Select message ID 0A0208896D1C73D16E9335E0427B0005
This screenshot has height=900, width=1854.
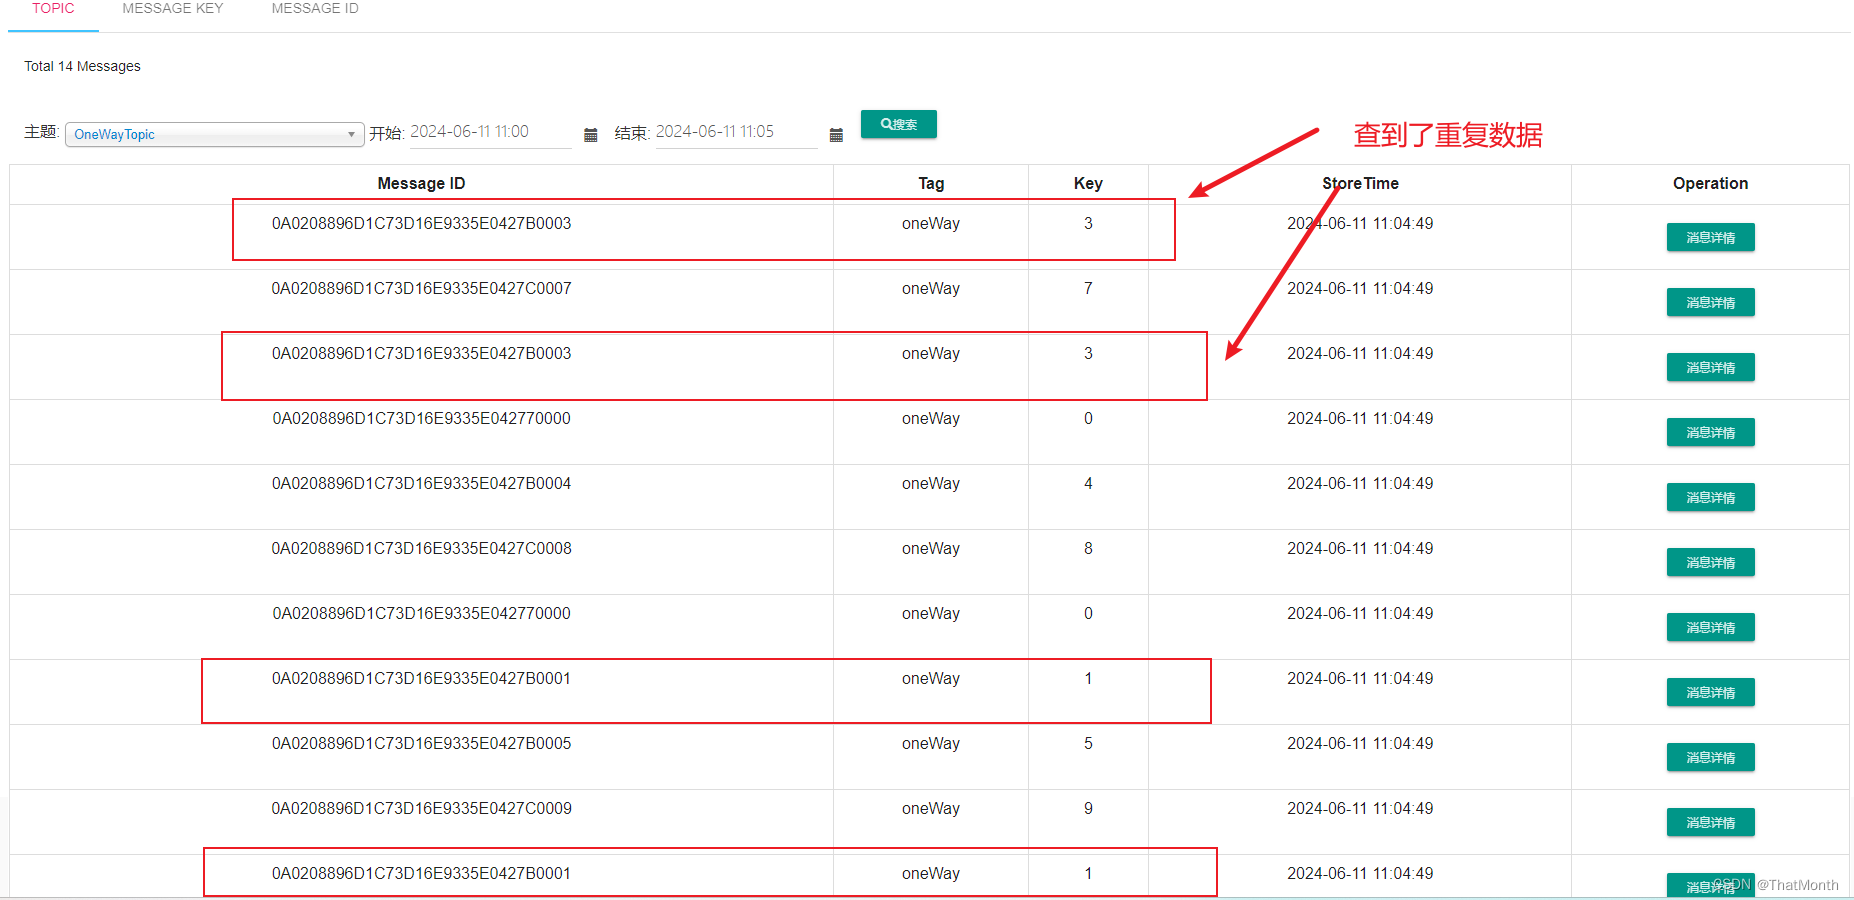tap(421, 744)
